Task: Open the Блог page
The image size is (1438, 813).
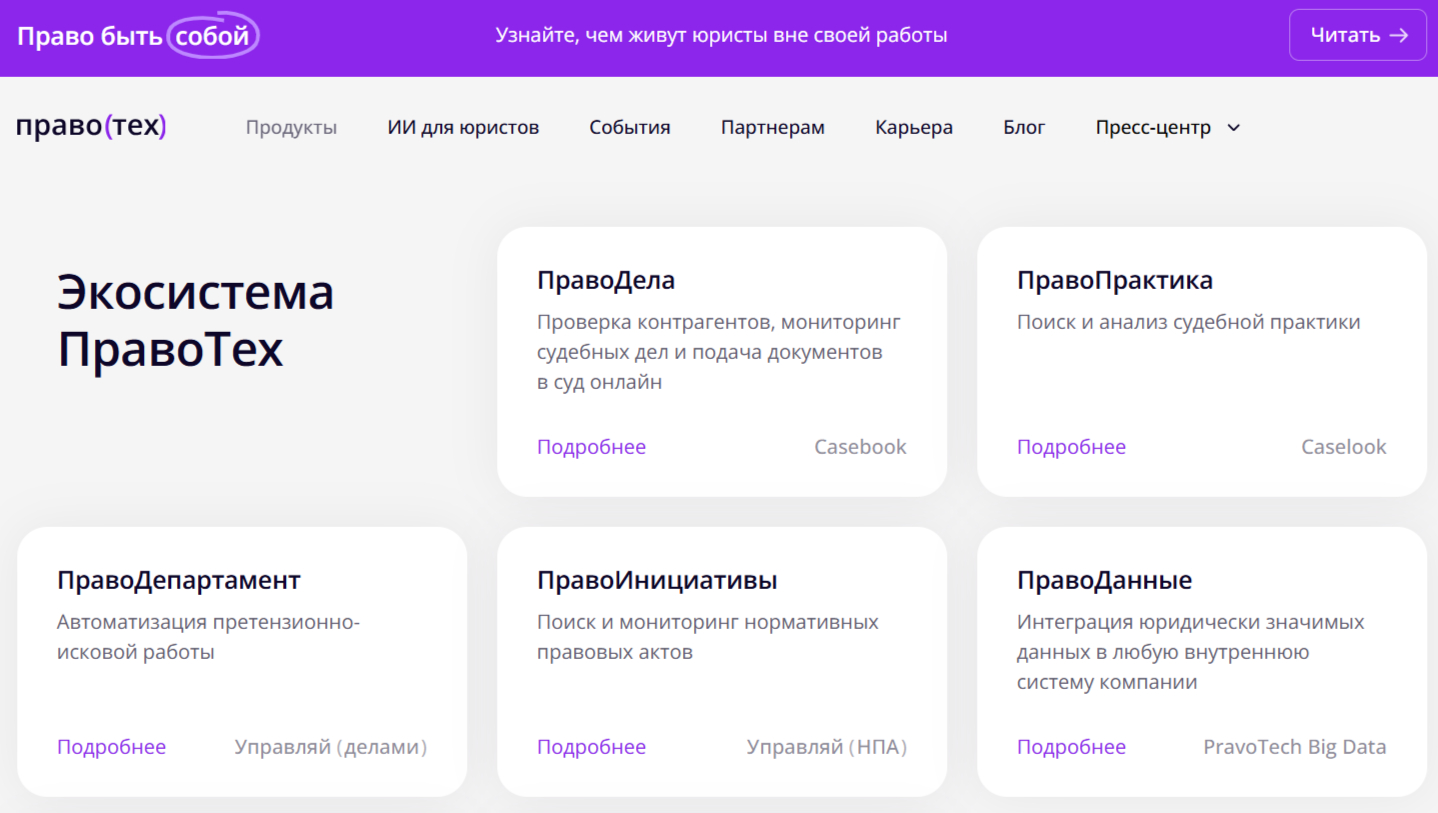Action: (x=1024, y=128)
